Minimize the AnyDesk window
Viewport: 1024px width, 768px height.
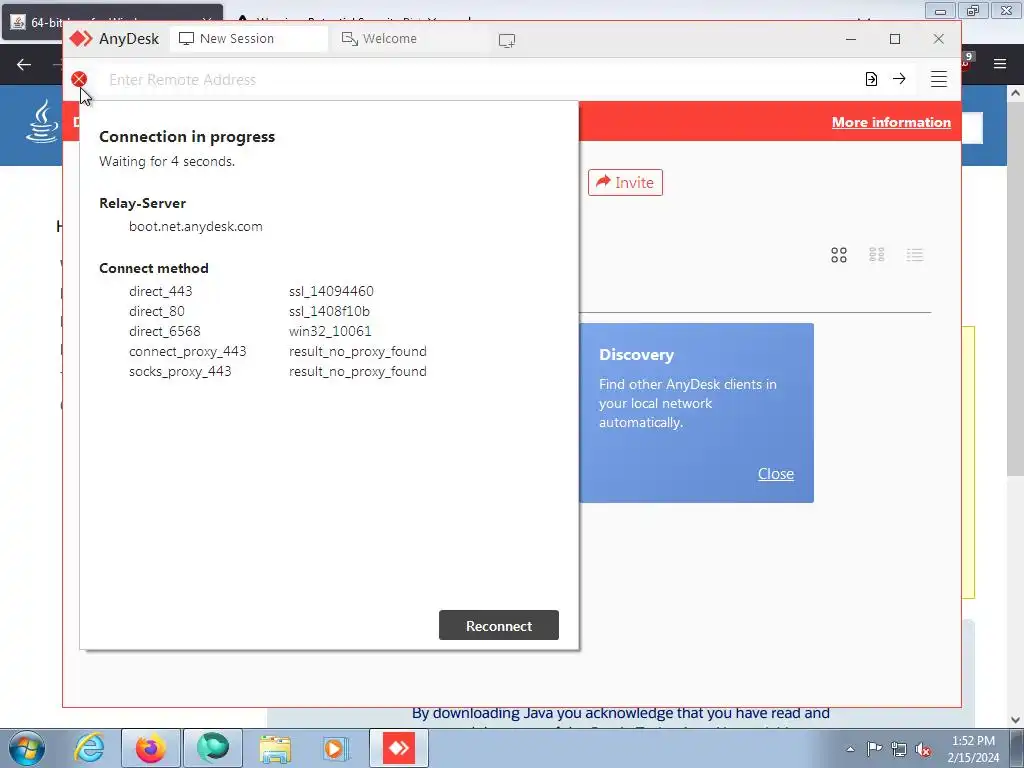[850, 39]
